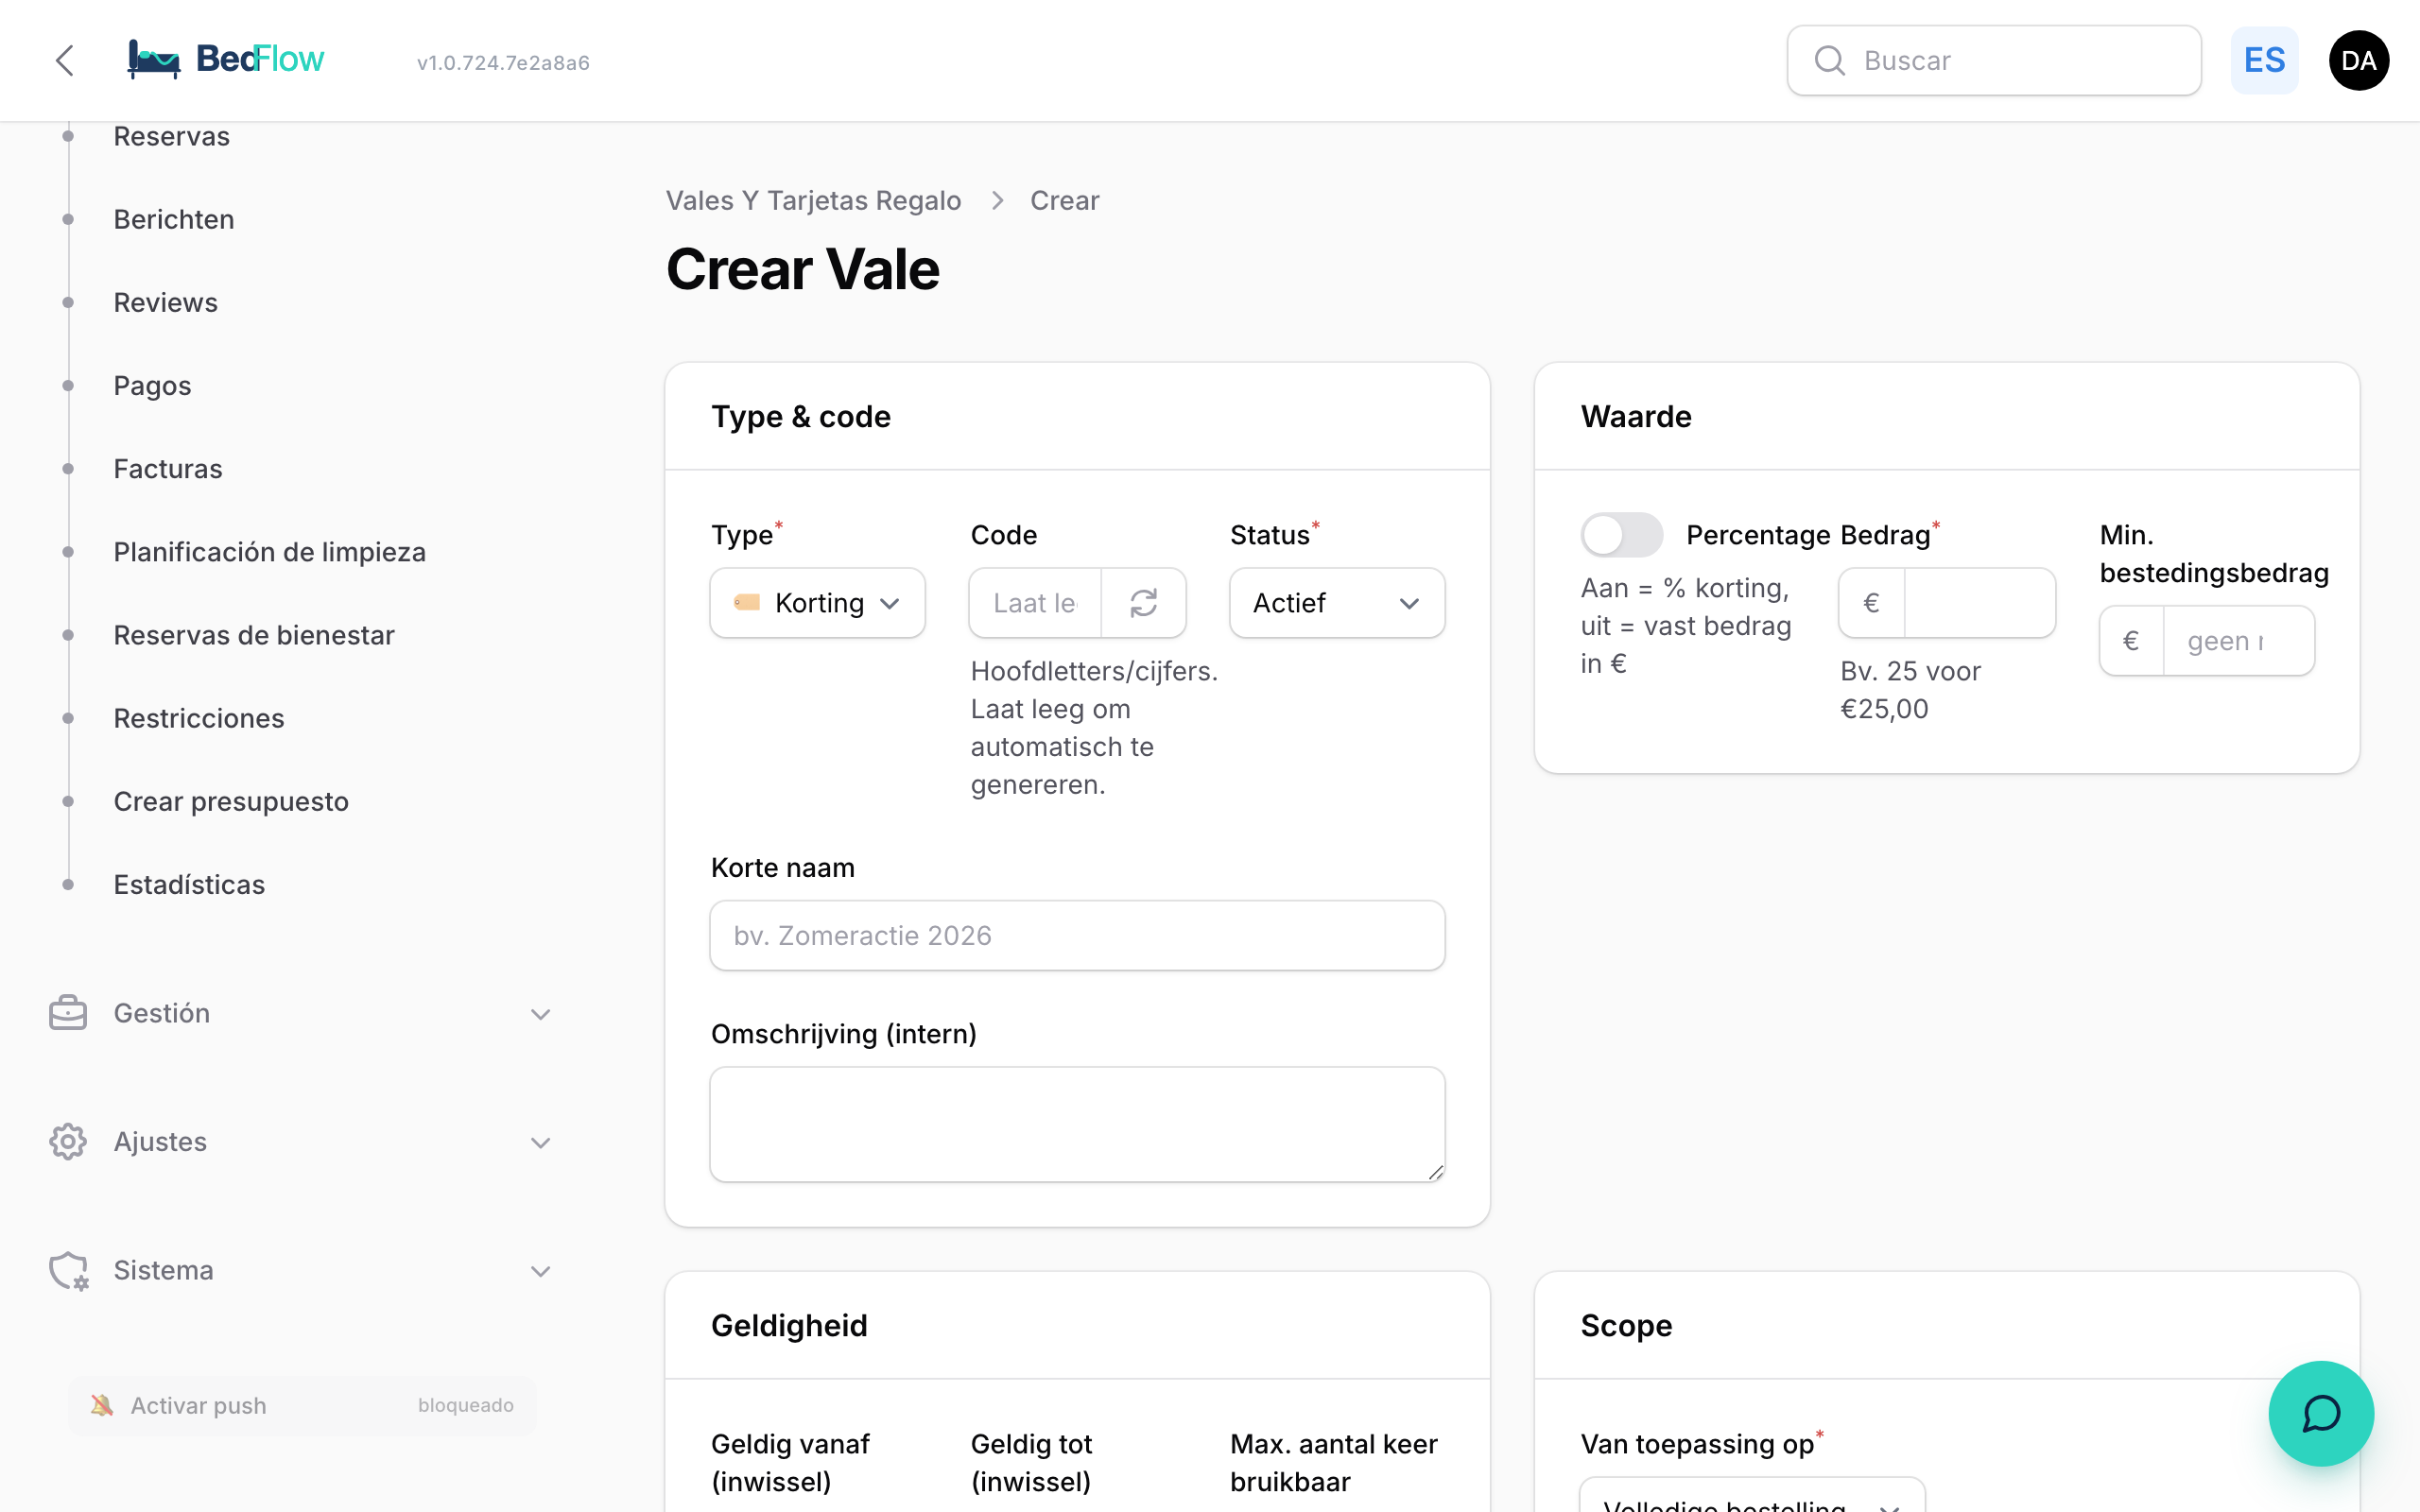The width and height of the screenshot is (2420, 1512).
Task: Click the Geldigheid section heading
Action: coord(789,1325)
